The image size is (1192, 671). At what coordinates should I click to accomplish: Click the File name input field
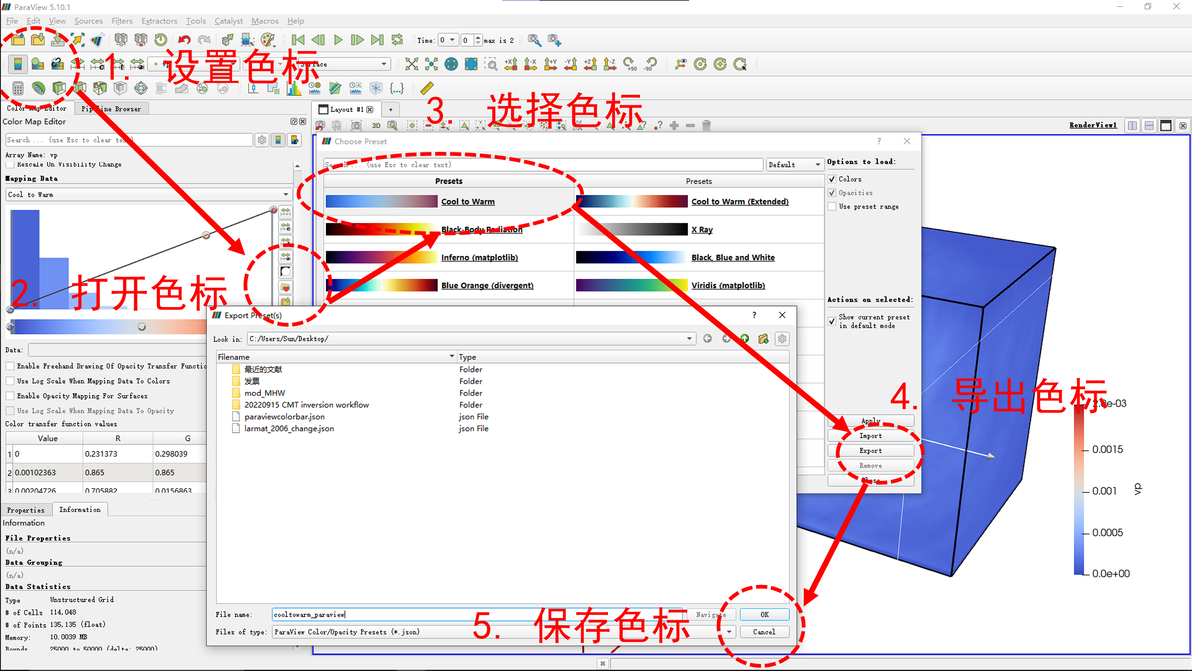click(478, 615)
